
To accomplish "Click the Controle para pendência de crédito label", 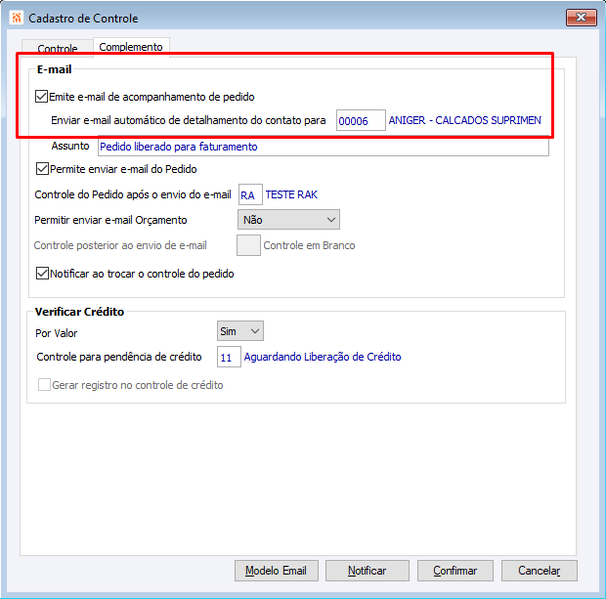I will tap(119, 357).
